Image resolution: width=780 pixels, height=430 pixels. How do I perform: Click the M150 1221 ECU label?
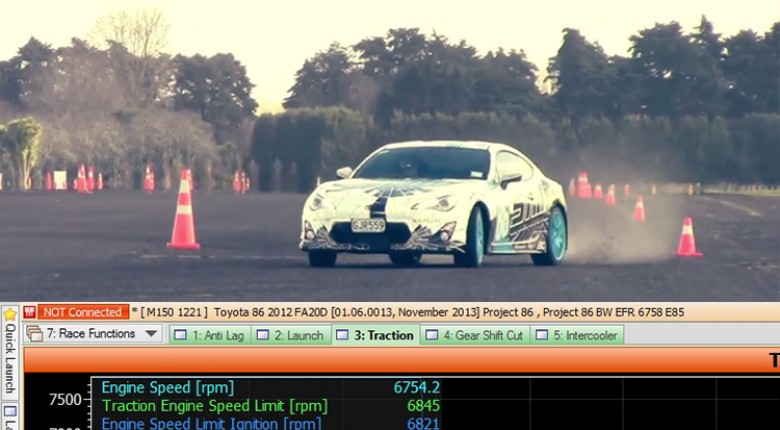(x=174, y=313)
